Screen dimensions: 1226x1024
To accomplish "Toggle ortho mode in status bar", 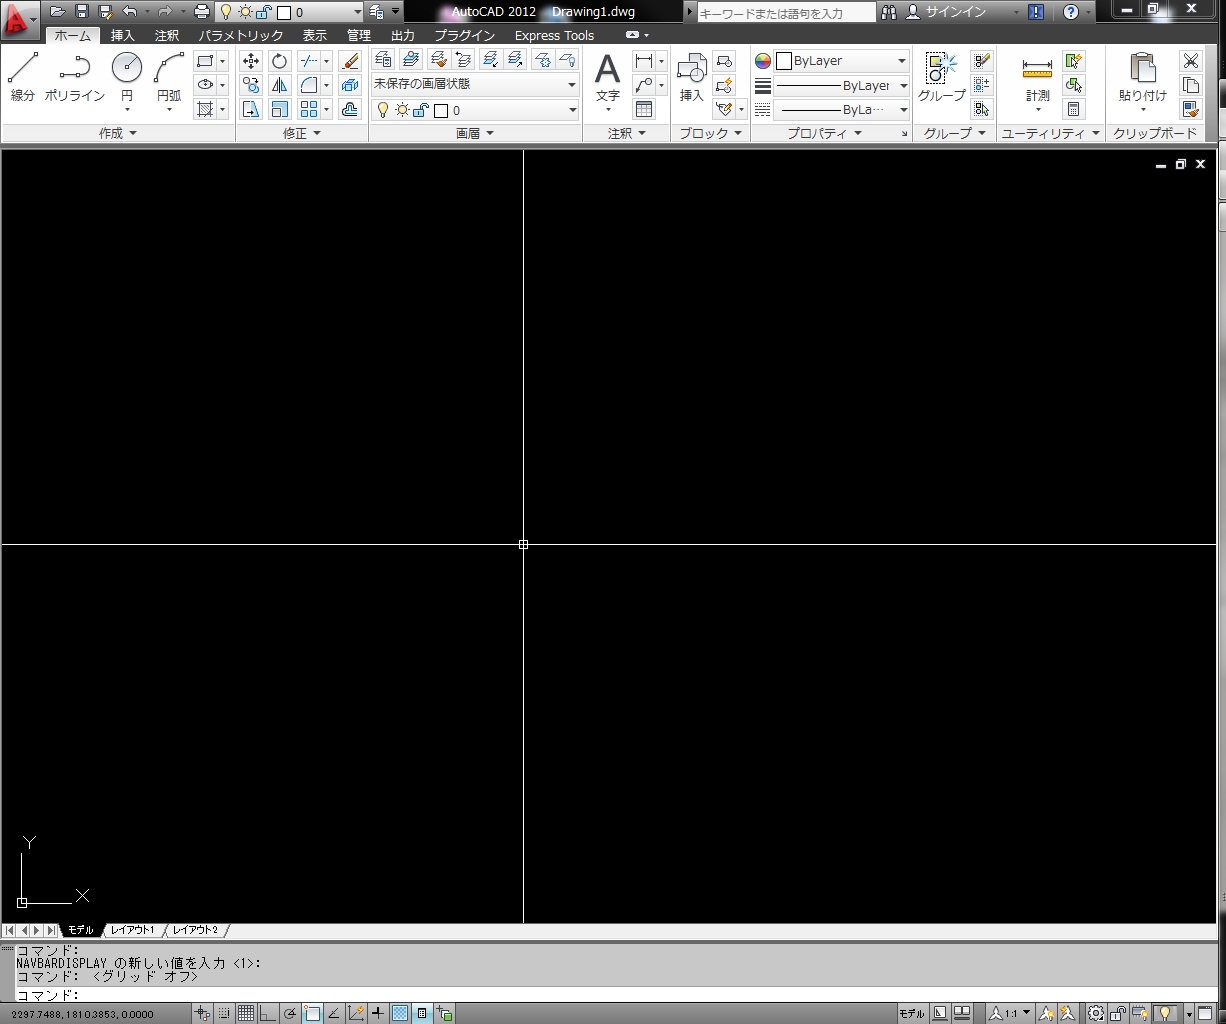I will 267,1013.
